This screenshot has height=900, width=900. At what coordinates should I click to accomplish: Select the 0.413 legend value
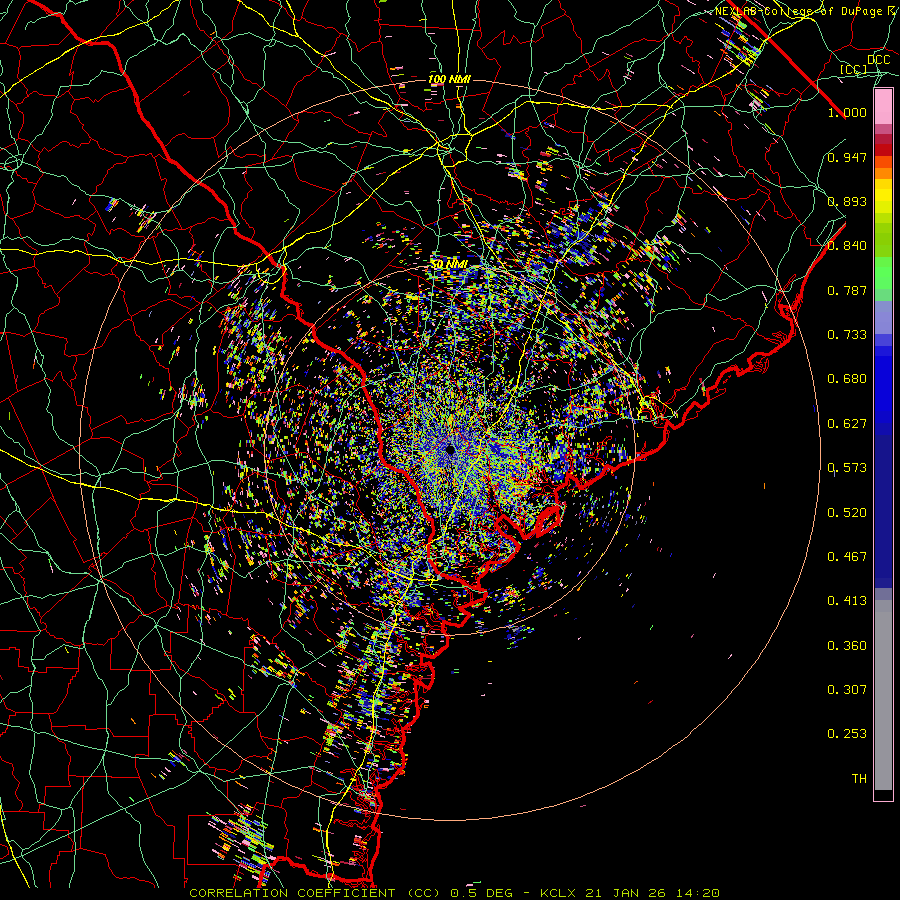point(847,601)
